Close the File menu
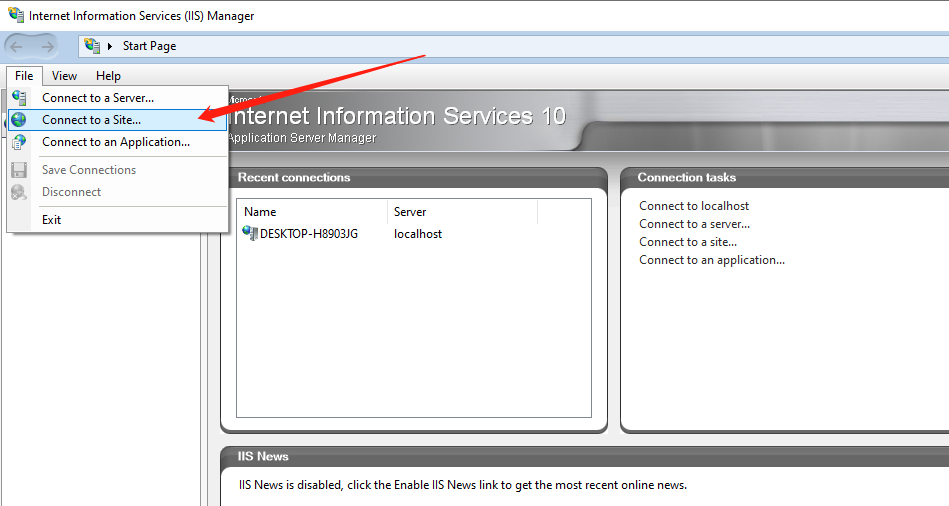This screenshot has height=506, width=949. (24, 76)
